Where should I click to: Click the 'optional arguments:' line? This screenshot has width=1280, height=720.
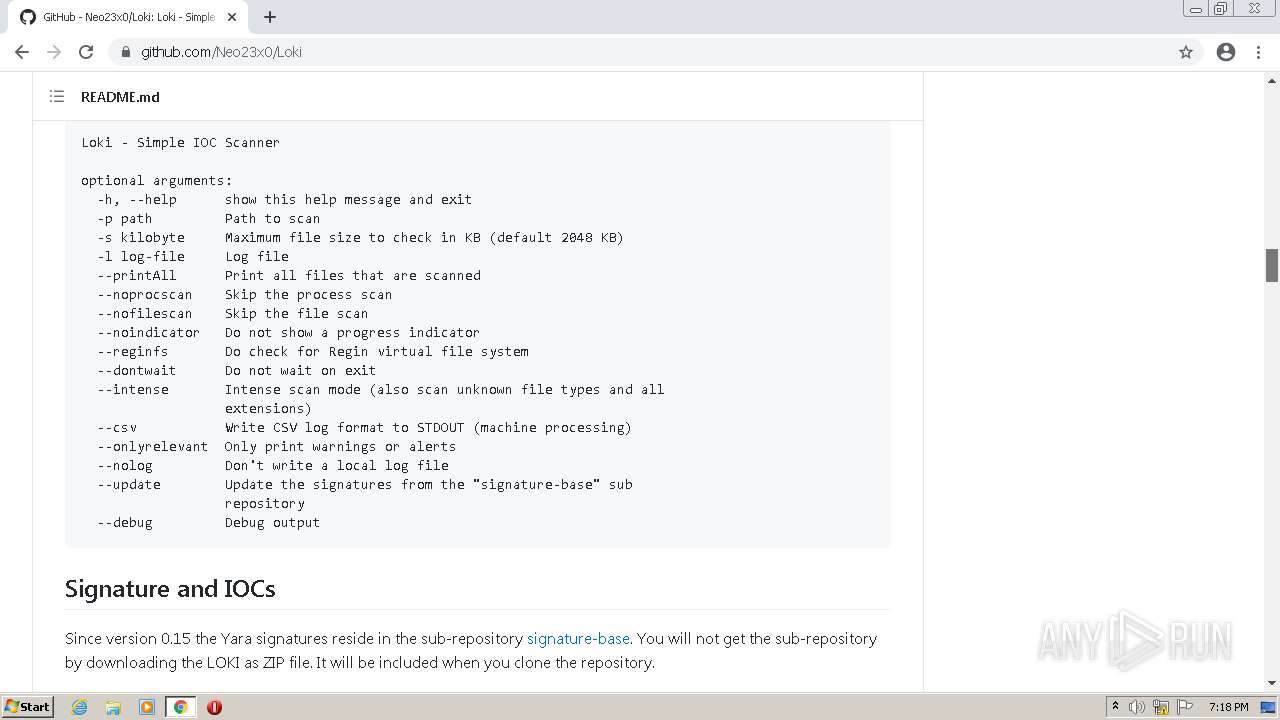157,180
